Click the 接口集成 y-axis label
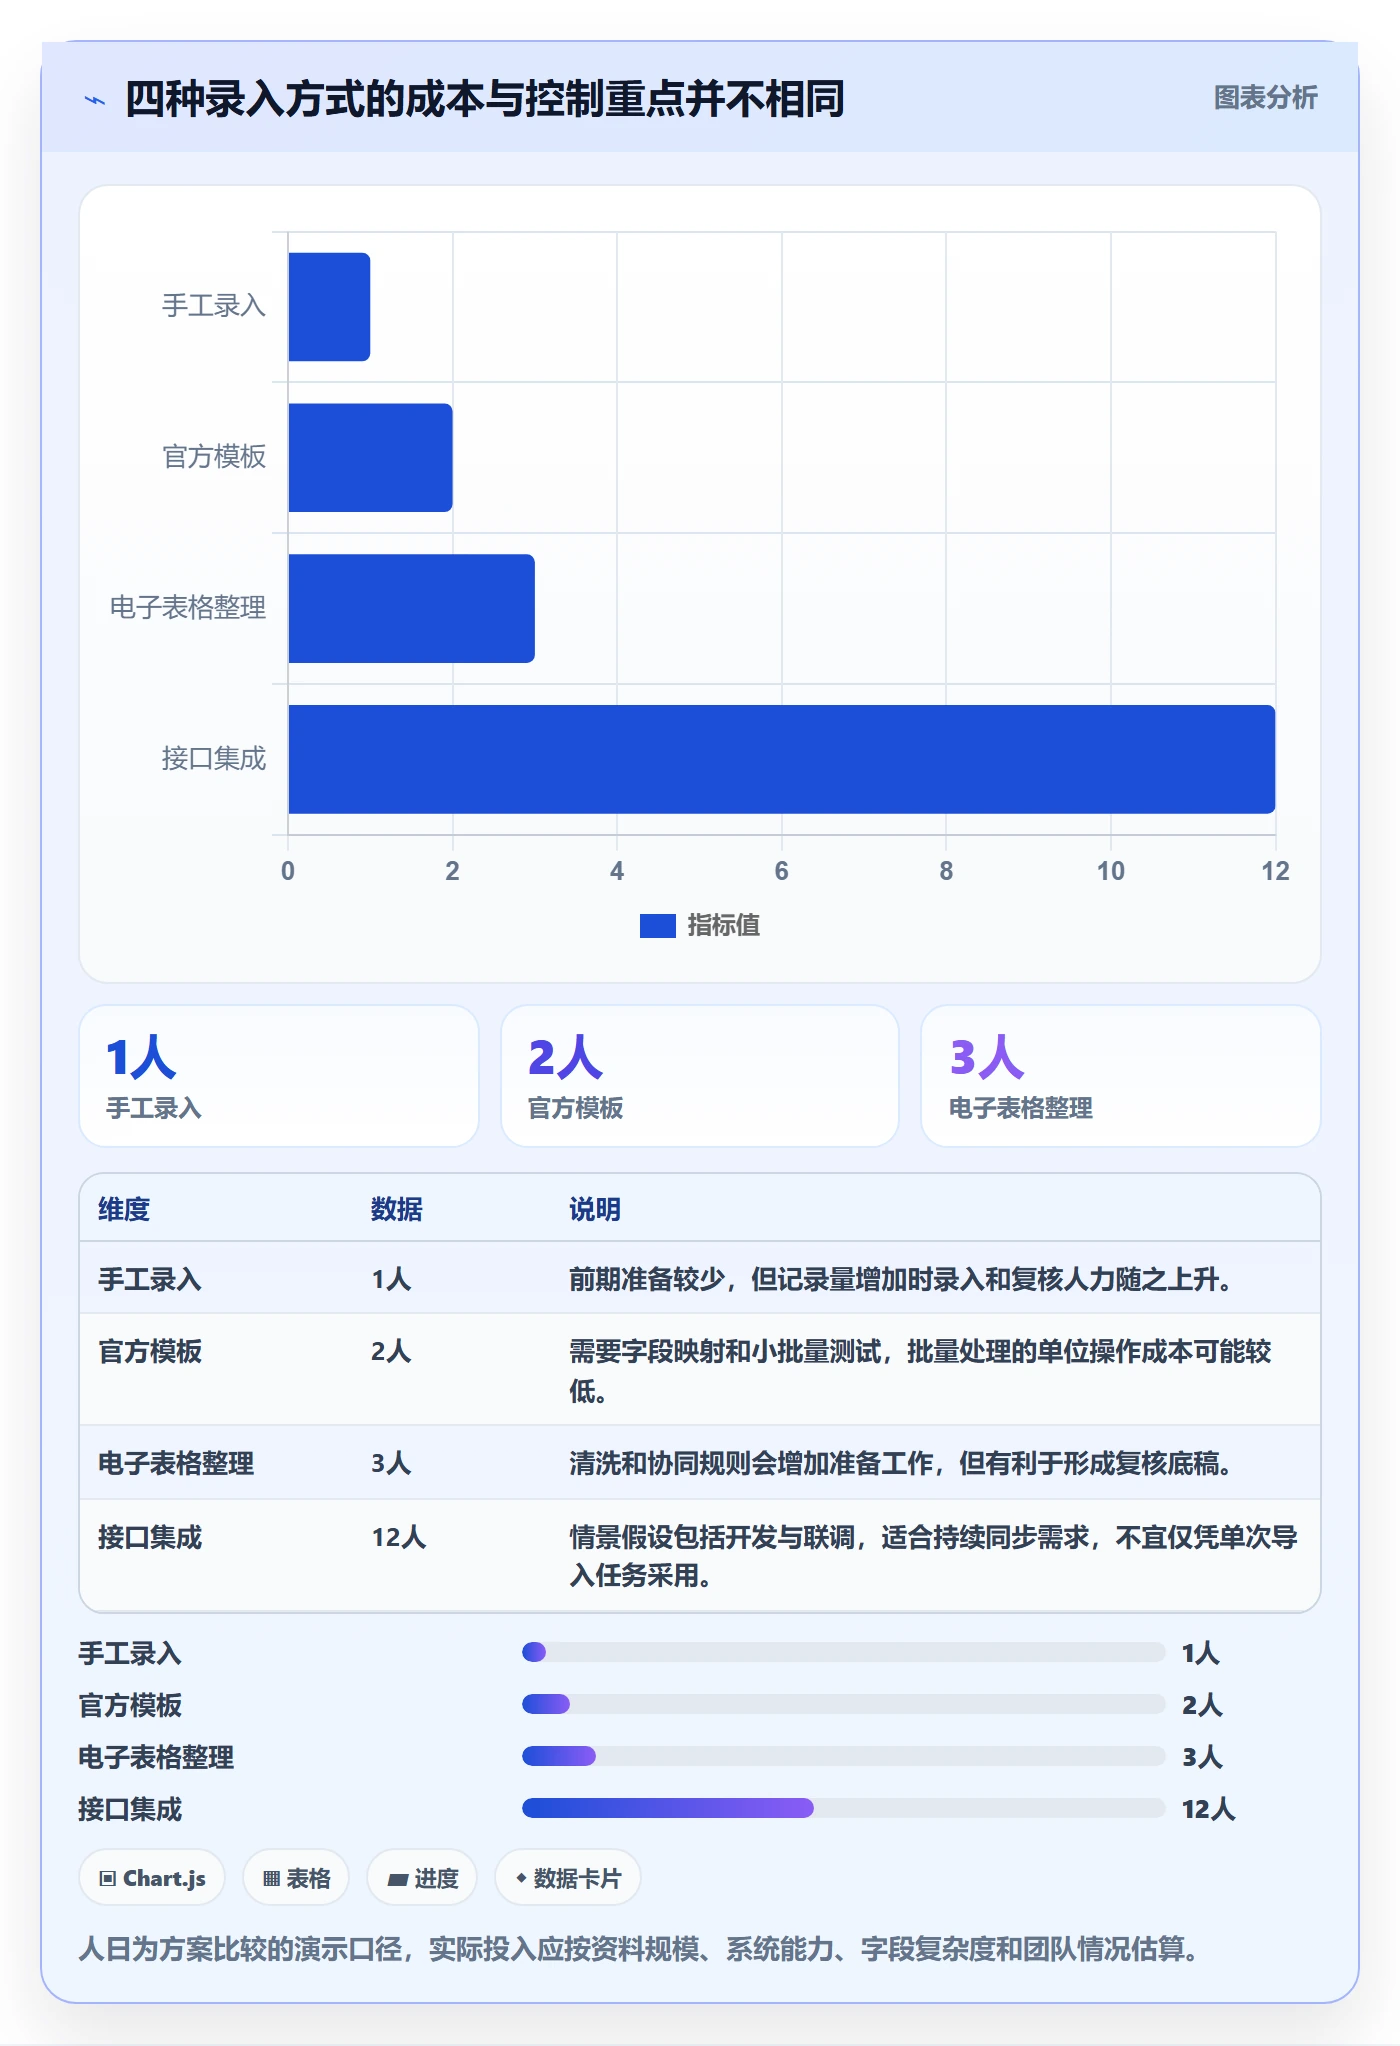The height and width of the screenshot is (2046, 1400). pyautogui.click(x=214, y=759)
